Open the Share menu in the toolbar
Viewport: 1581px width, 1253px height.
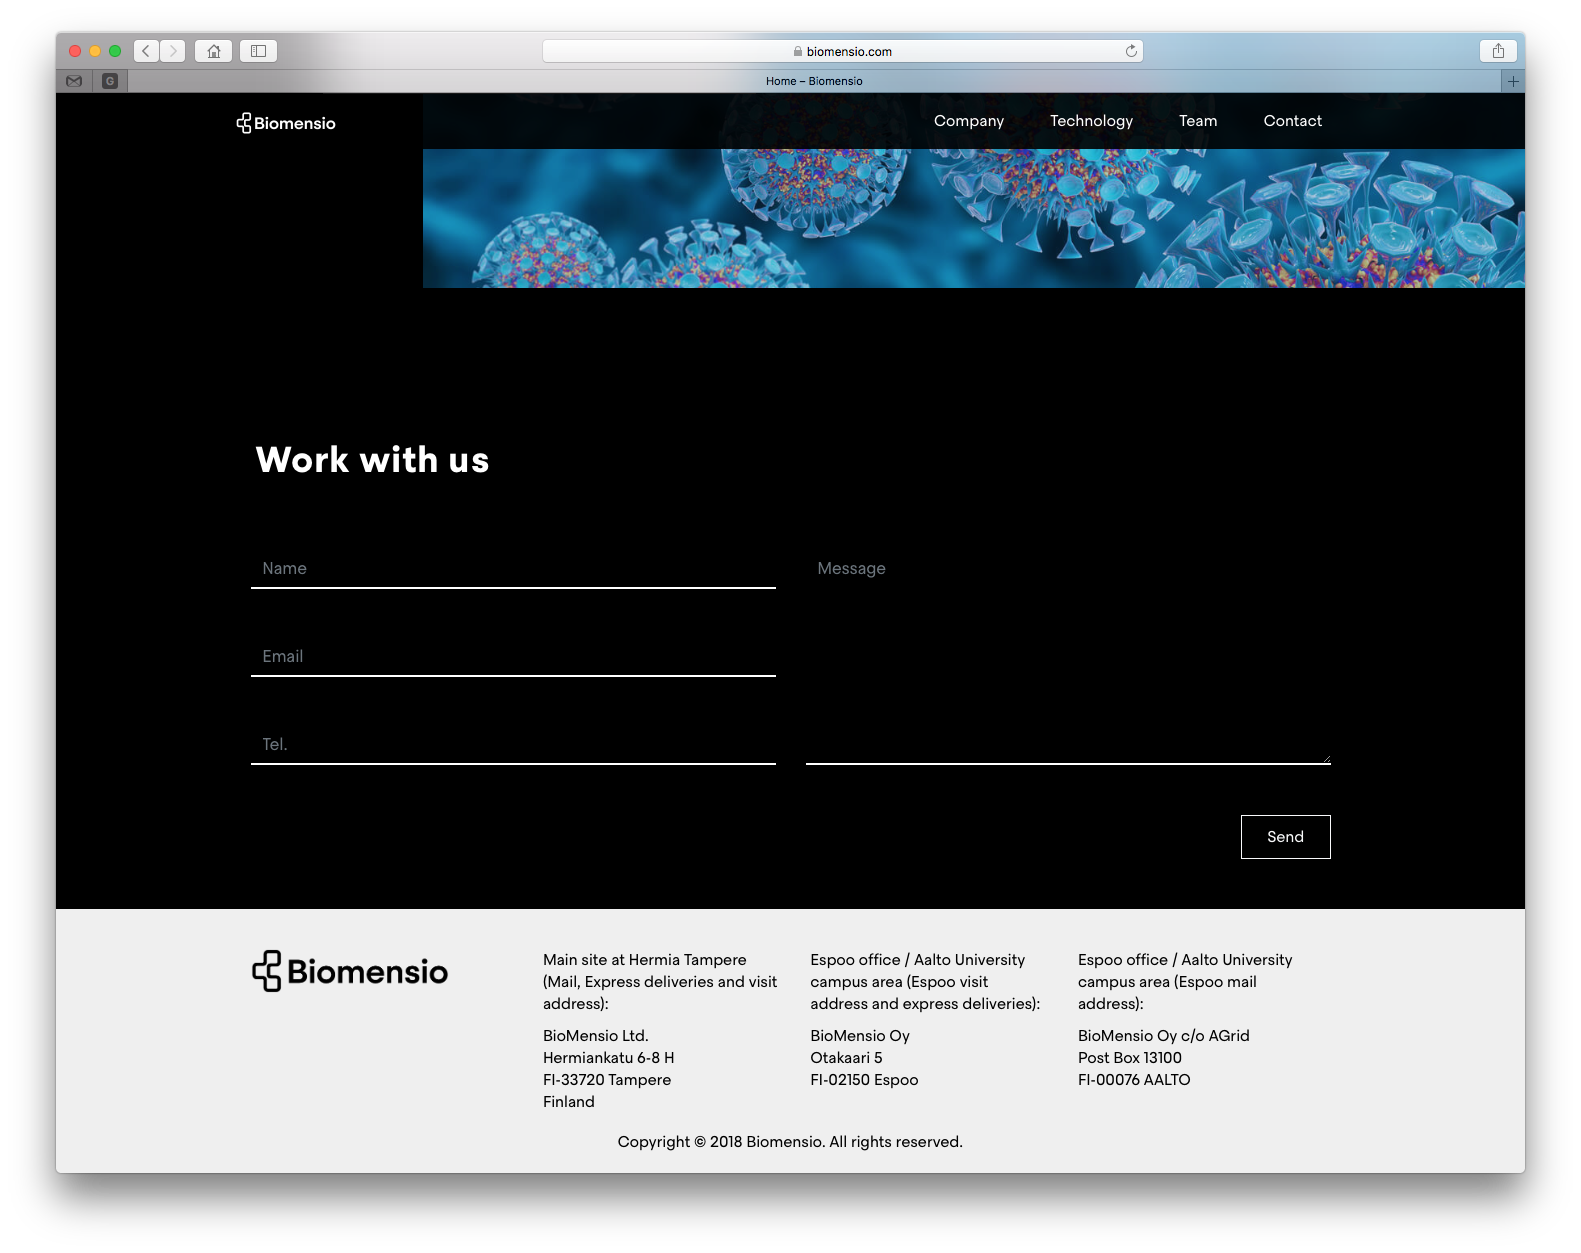1497,51
